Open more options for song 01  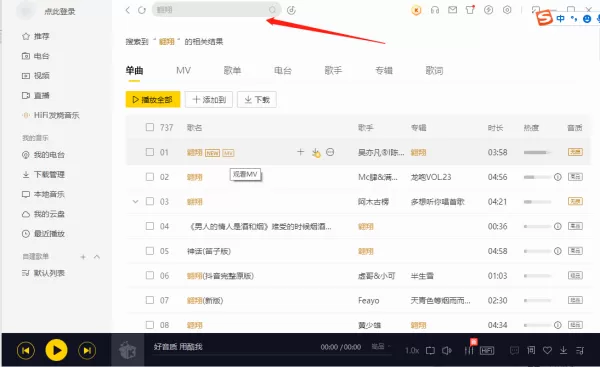(x=330, y=152)
